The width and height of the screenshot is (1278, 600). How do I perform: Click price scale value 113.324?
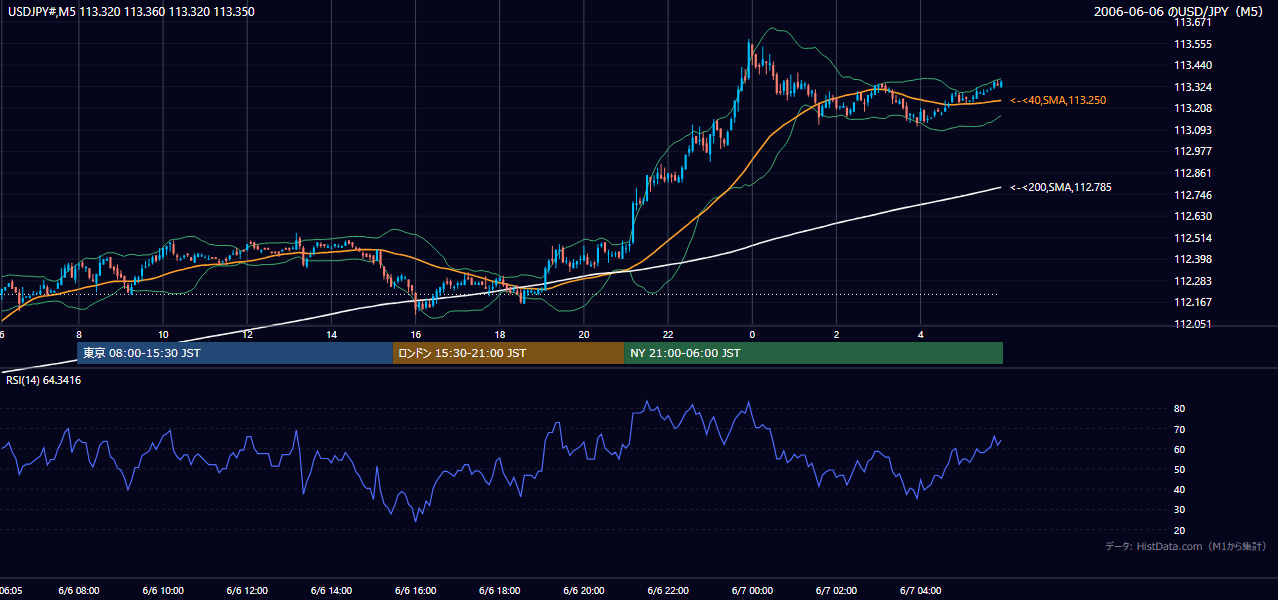[1192, 87]
